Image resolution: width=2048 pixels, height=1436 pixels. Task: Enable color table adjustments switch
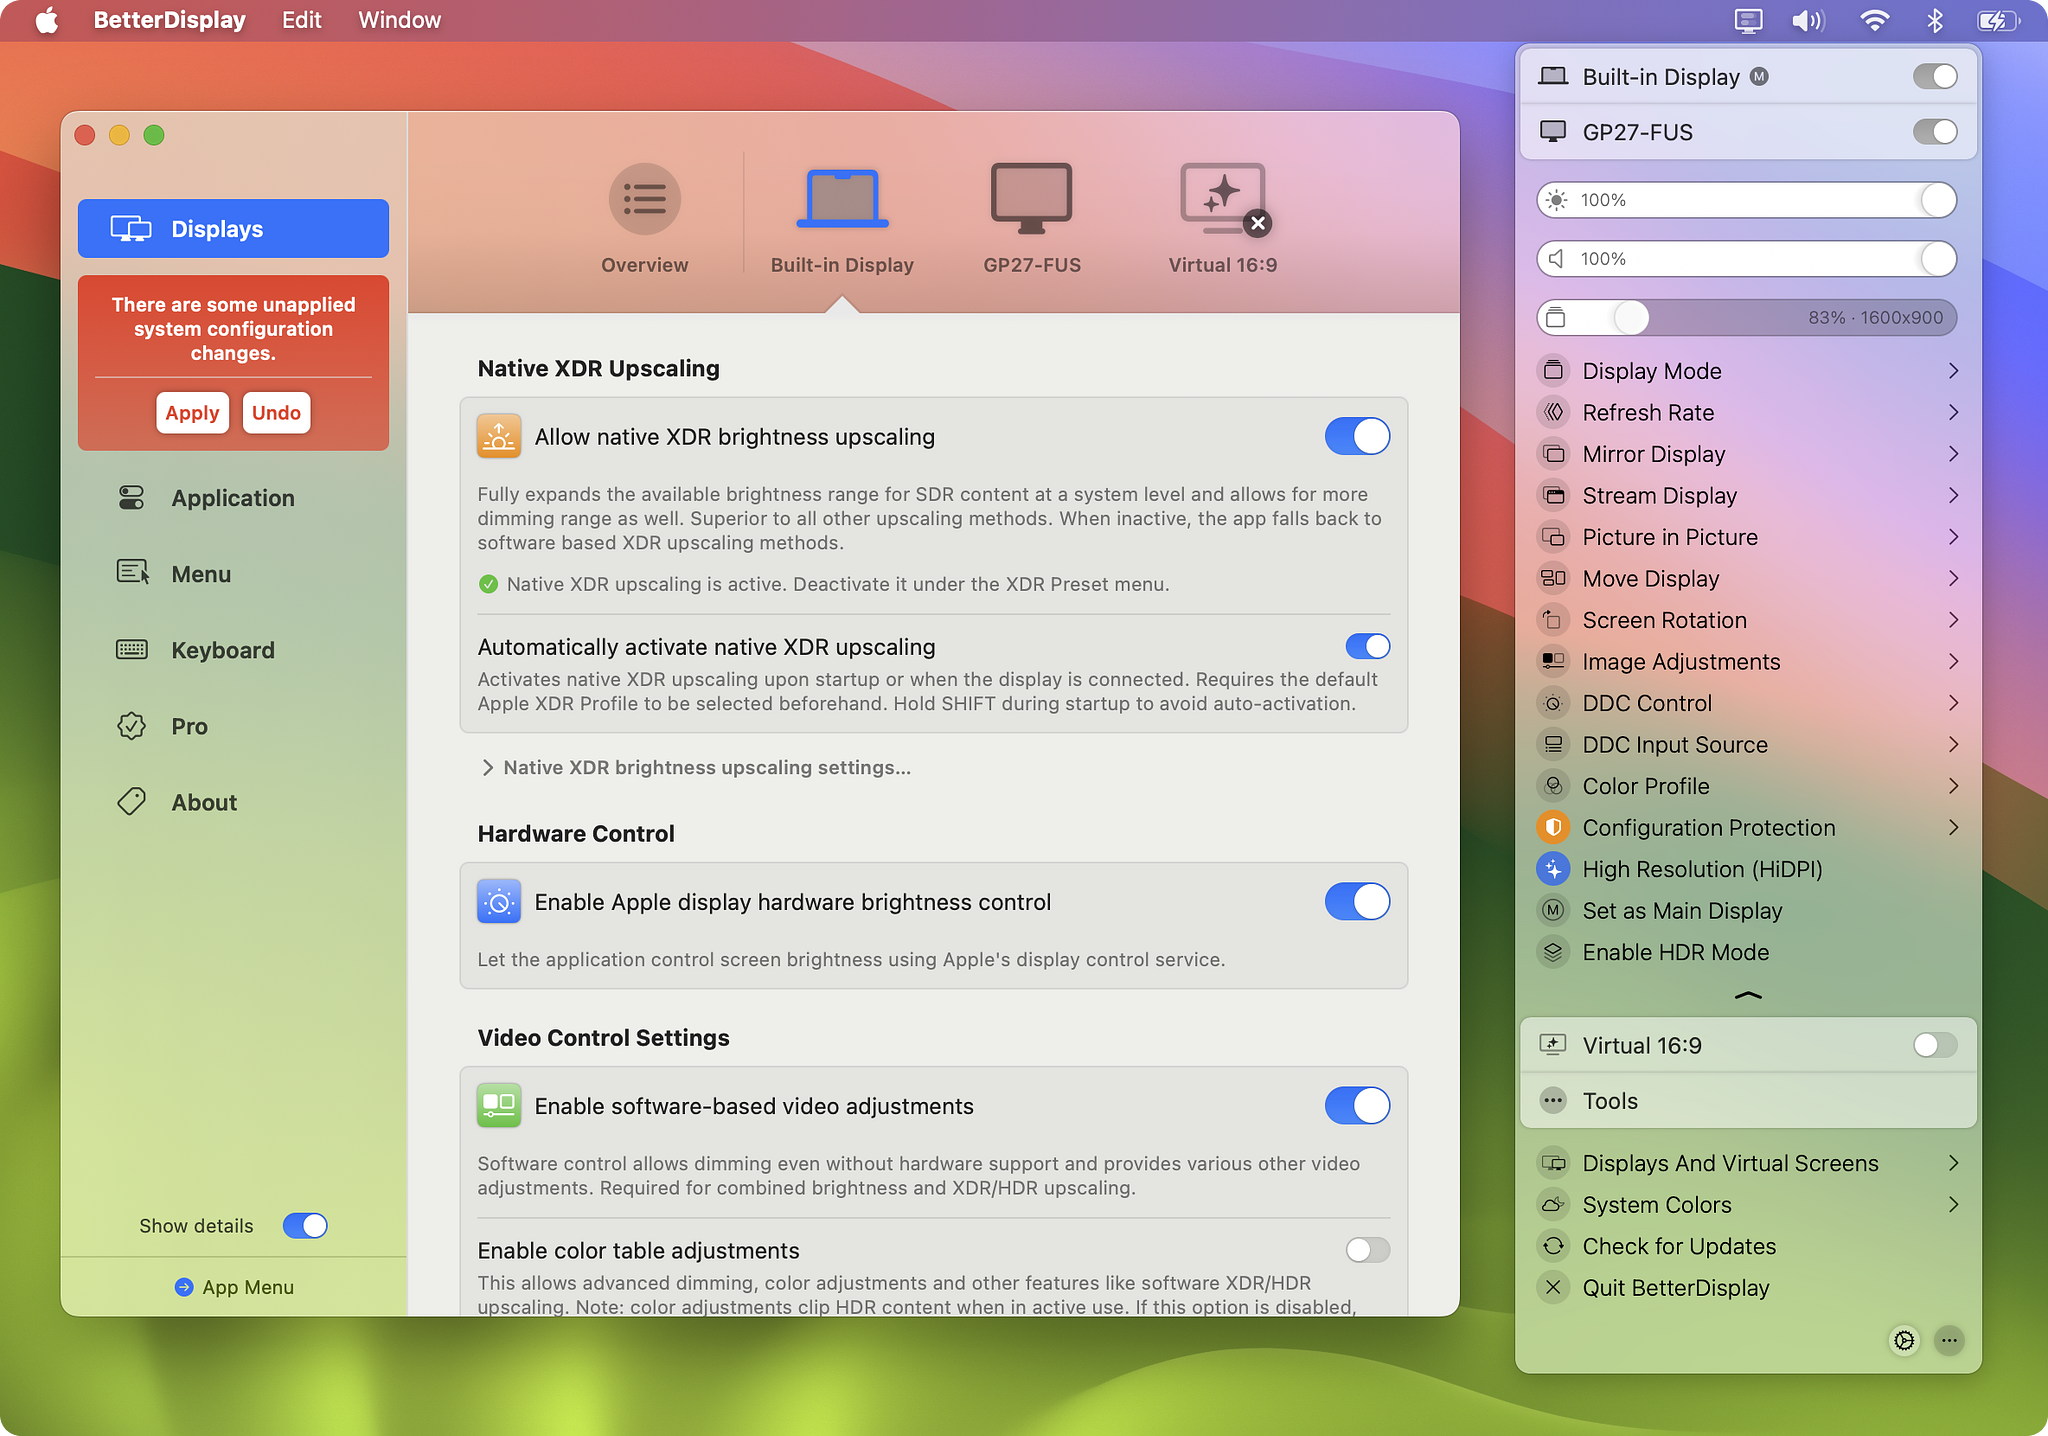tap(1367, 1249)
